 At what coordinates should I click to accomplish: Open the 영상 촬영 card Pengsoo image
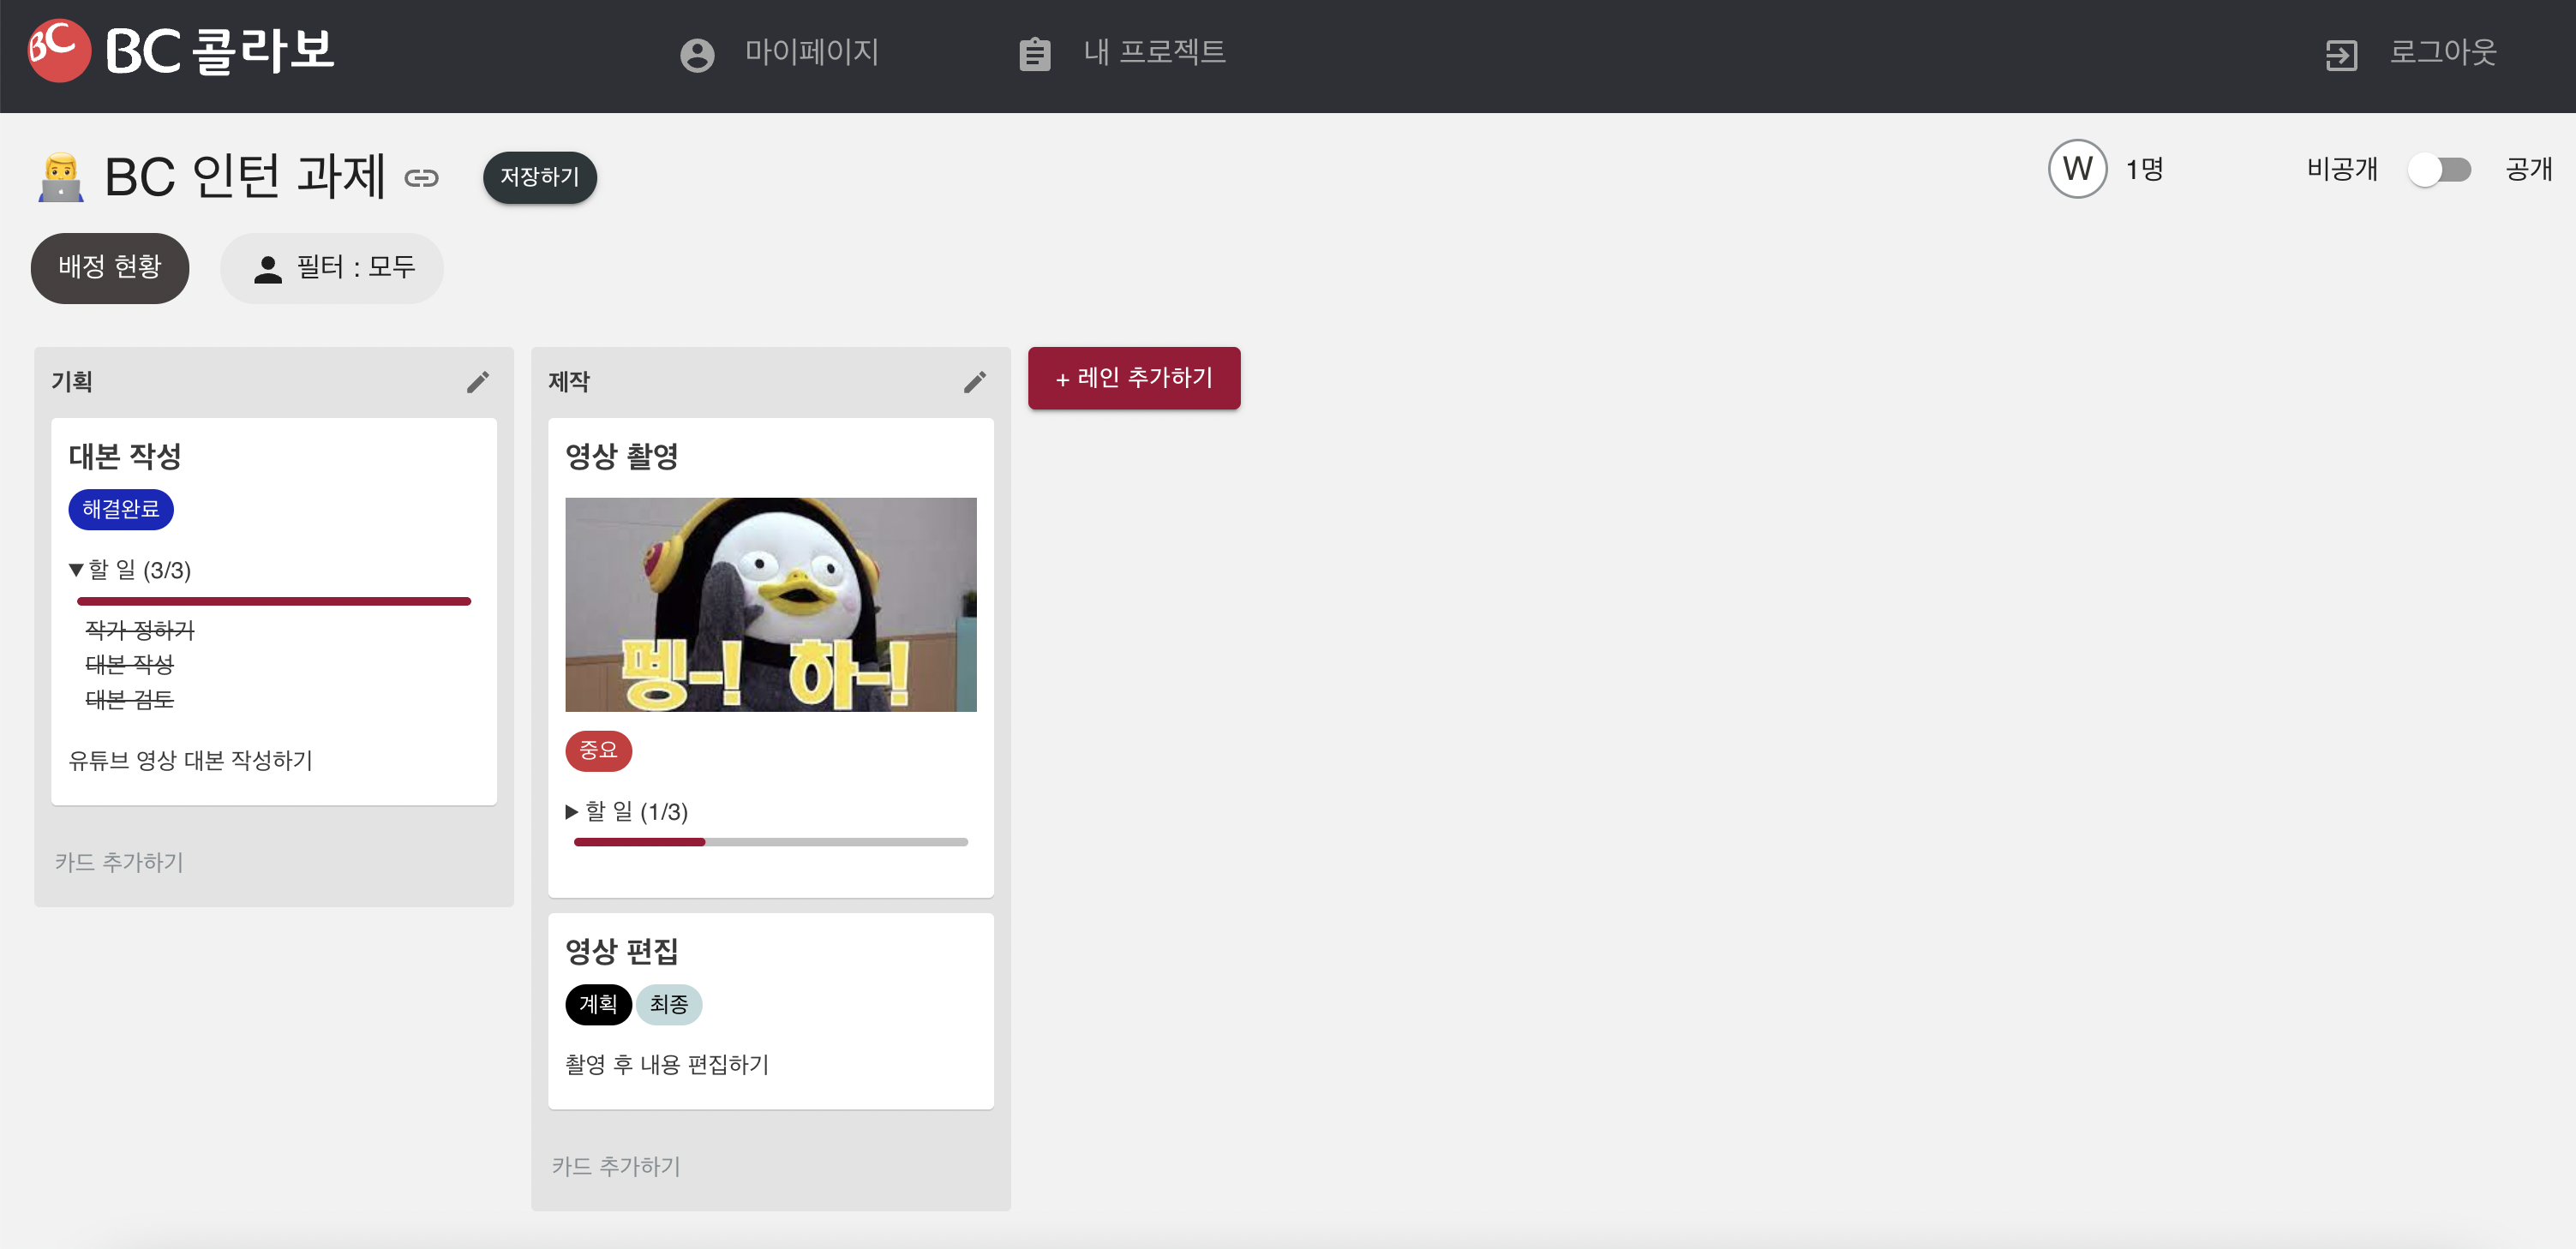pyautogui.click(x=770, y=604)
